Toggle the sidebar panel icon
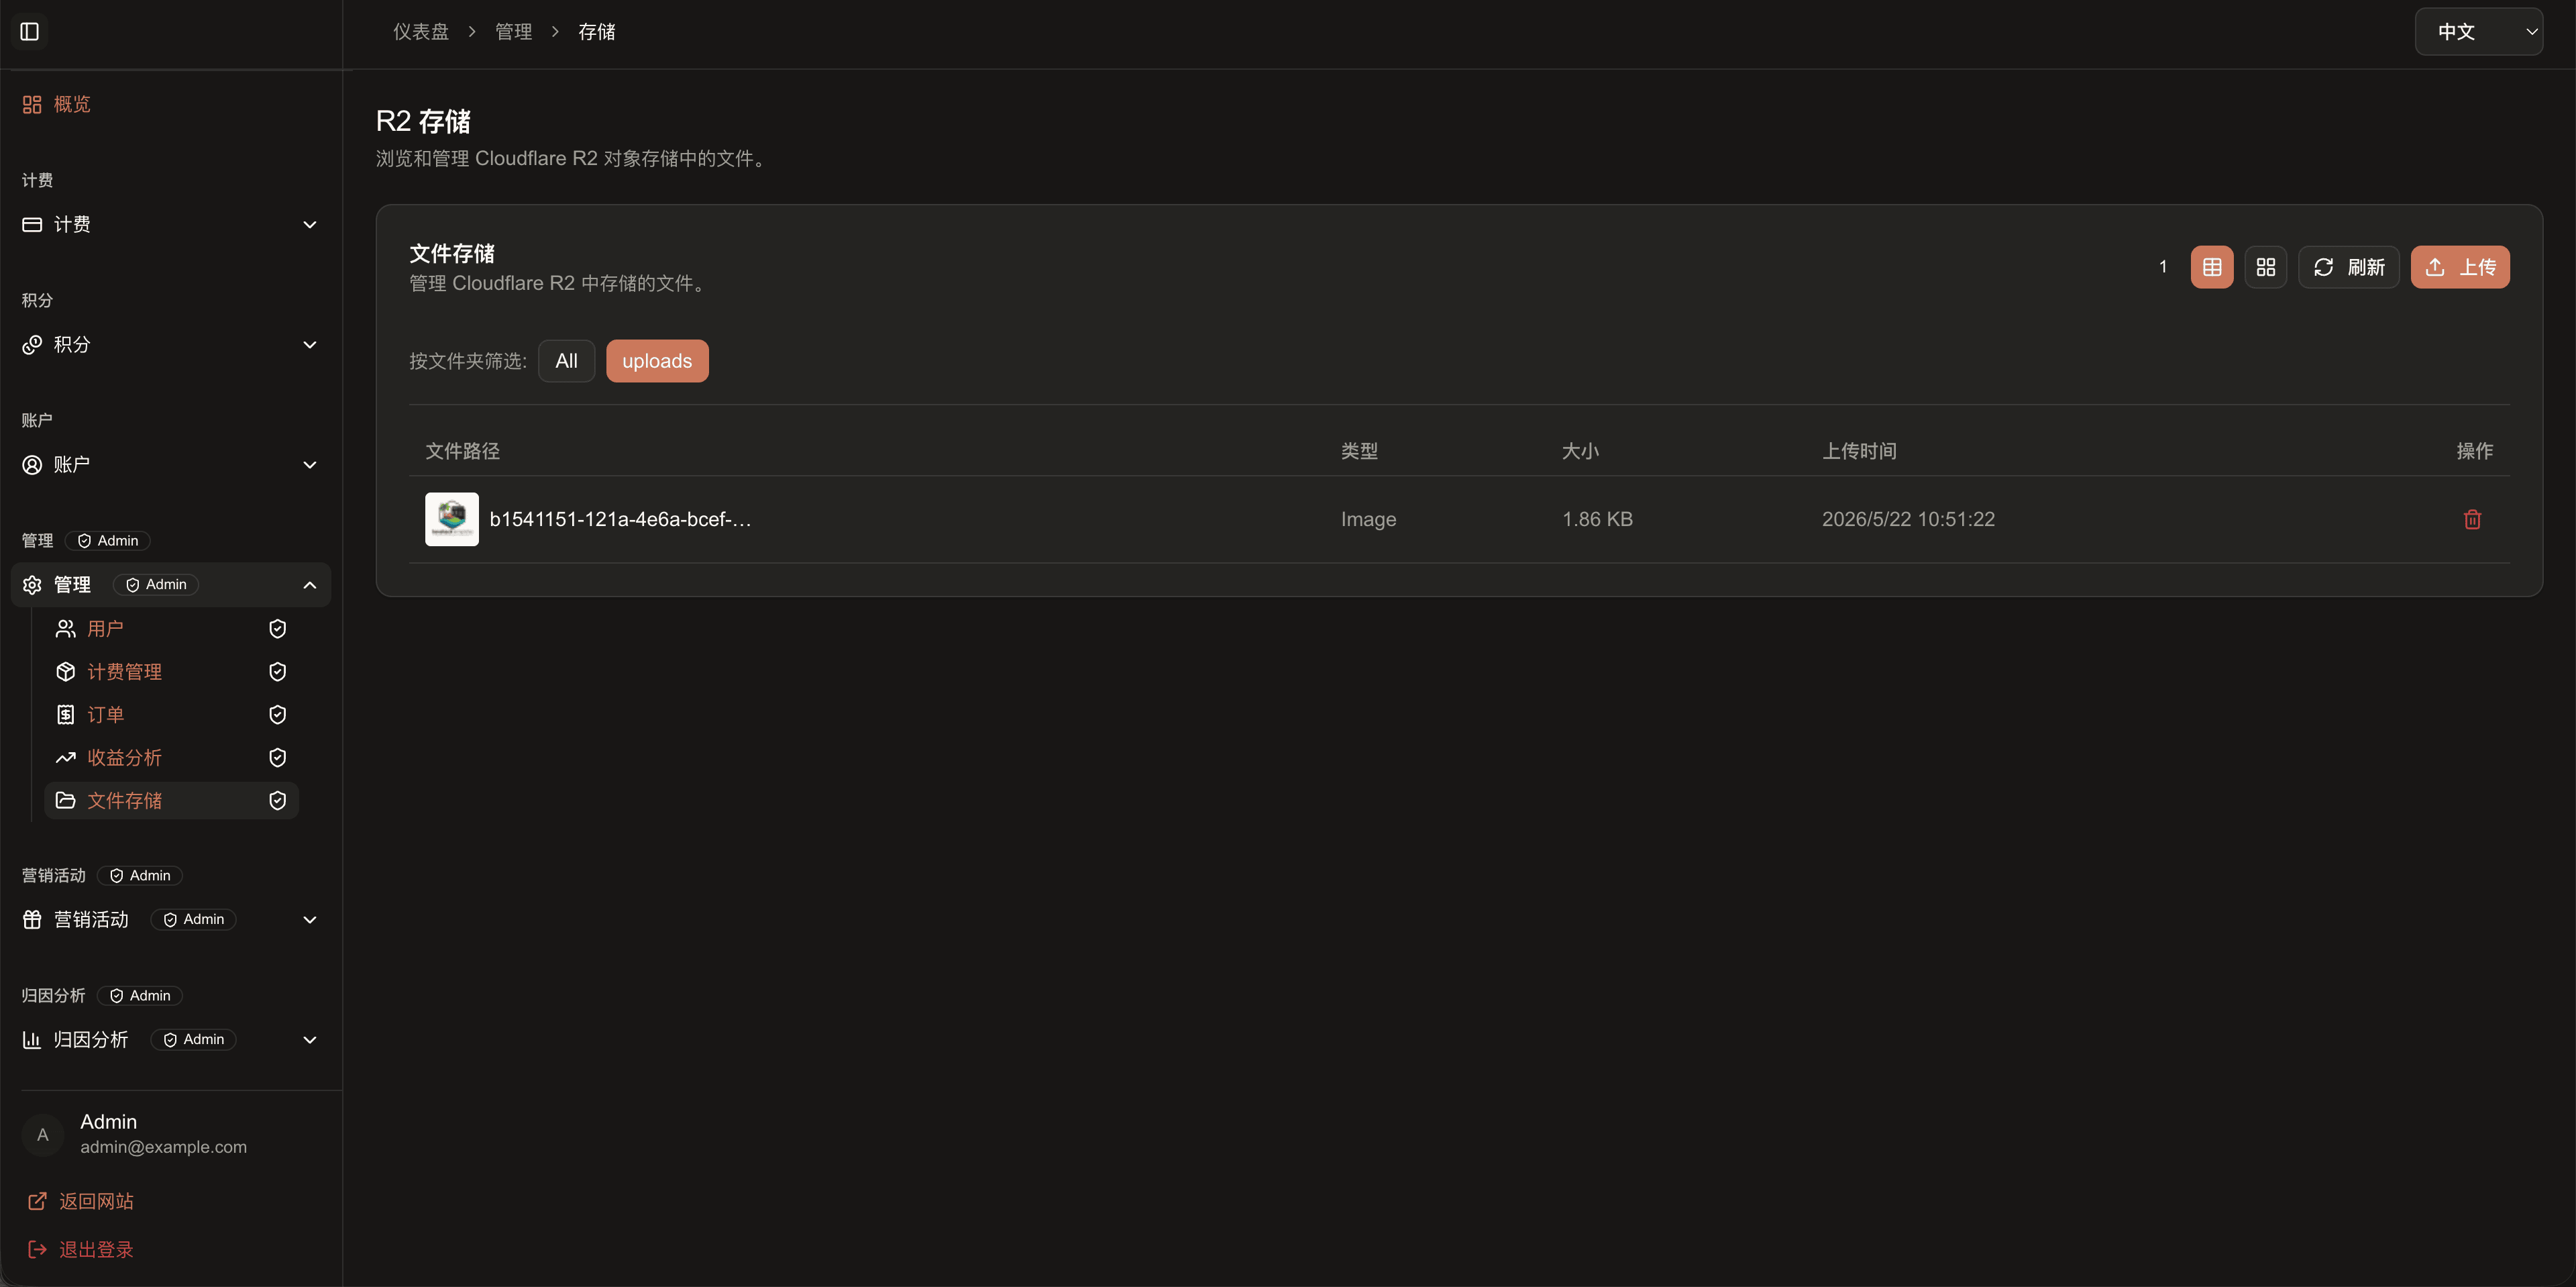 (x=30, y=32)
